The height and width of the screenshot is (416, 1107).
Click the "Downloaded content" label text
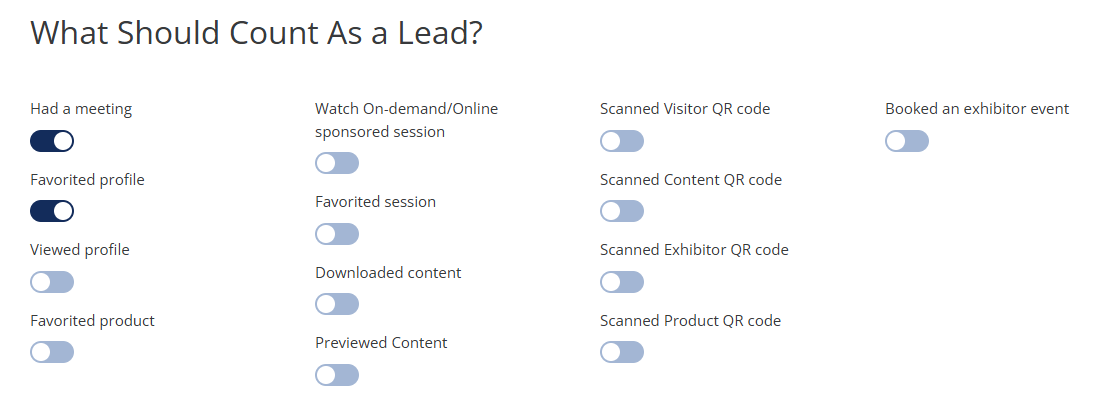point(388,273)
